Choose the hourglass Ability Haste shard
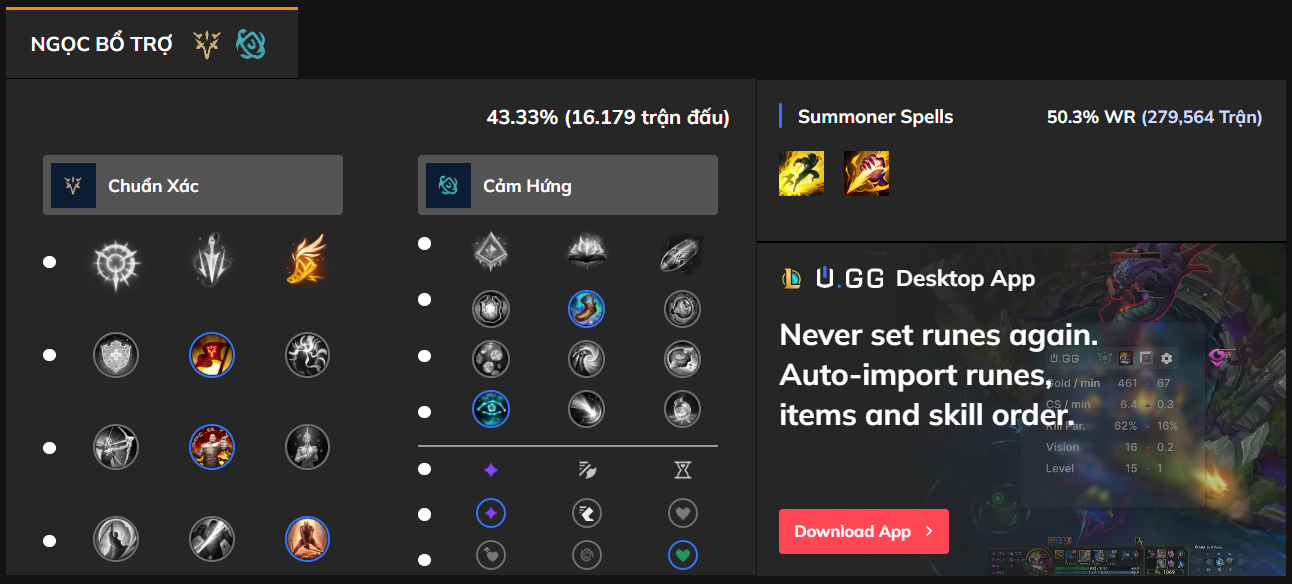The width and height of the screenshot is (1292, 584). click(x=682, y=470)
